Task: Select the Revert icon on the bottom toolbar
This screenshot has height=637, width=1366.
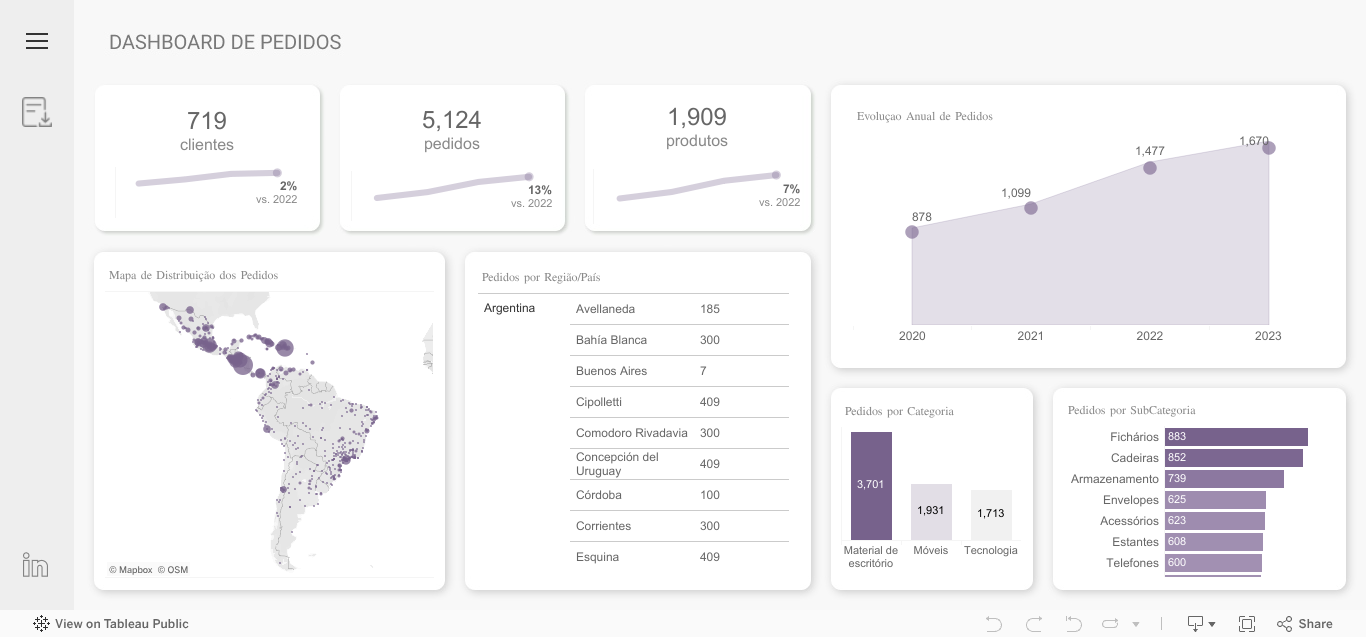Action: click(1071, 623)
